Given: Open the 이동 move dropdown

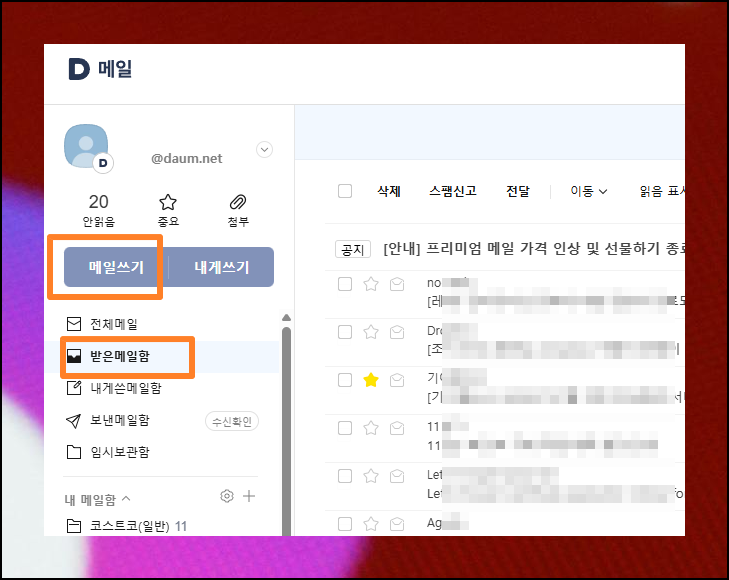Looking at the screenshot, I should [589, 191].
